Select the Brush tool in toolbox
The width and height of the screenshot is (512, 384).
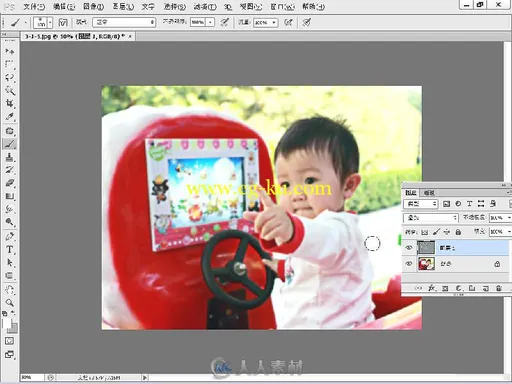click(9, 144)
